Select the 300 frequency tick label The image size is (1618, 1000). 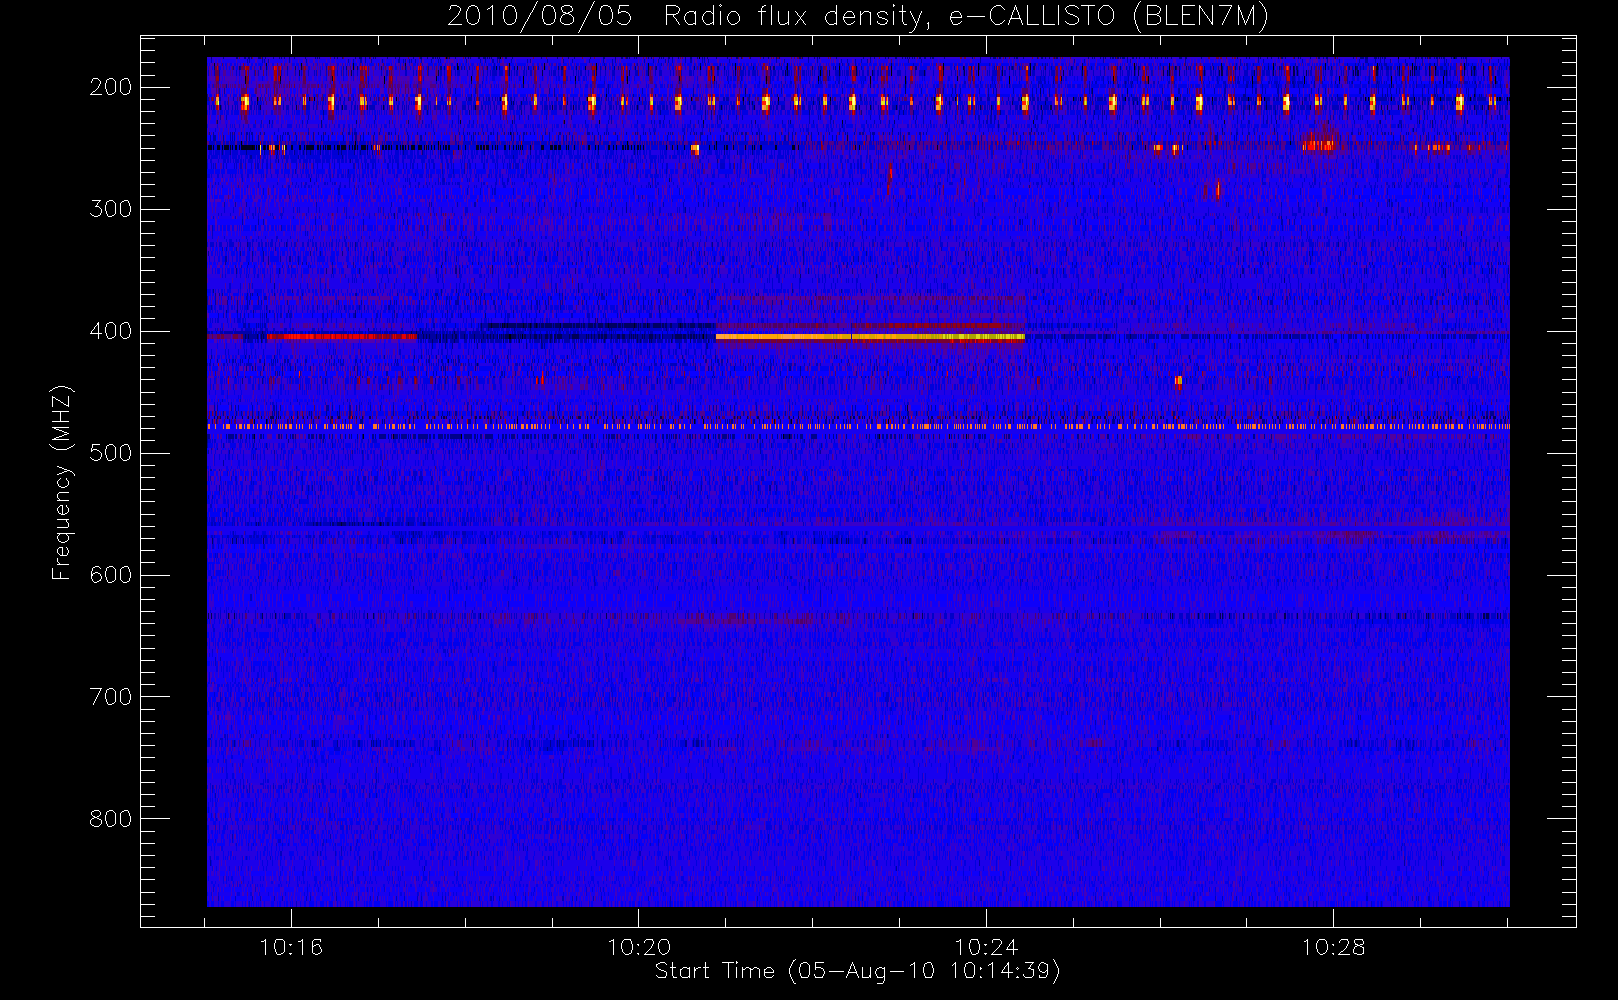[x=111, y=209]
